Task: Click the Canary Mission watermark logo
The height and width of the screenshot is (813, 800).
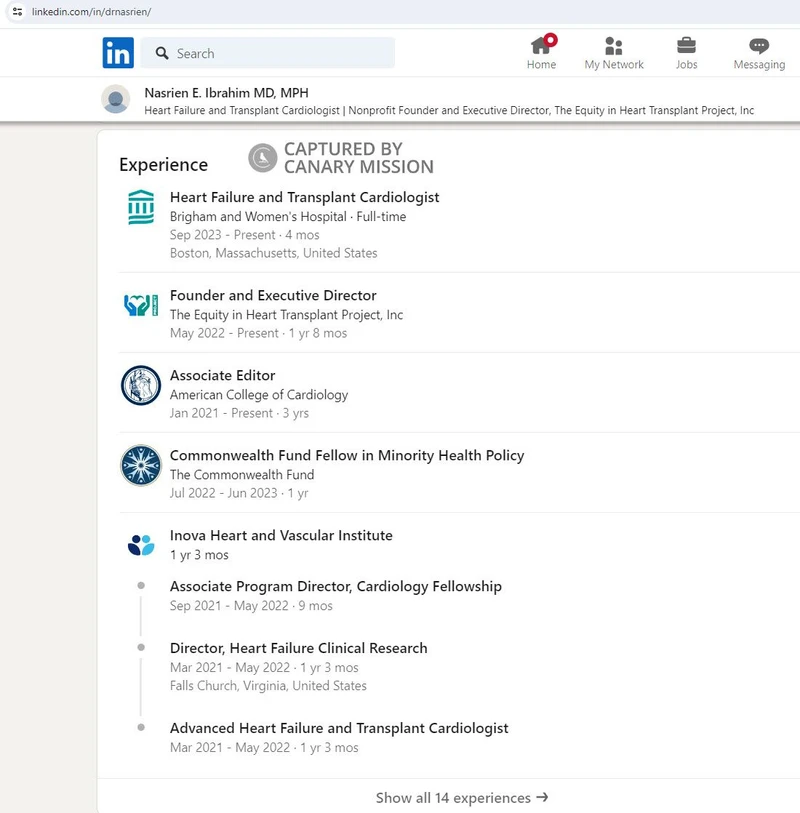Action: click(262, 158)
